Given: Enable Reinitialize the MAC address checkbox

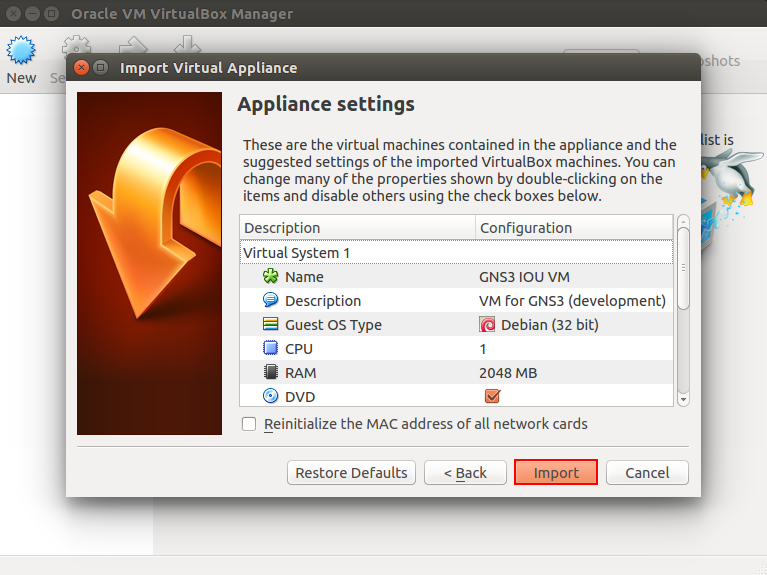Looking at the screenshot, I should click(x=249, y=424).
